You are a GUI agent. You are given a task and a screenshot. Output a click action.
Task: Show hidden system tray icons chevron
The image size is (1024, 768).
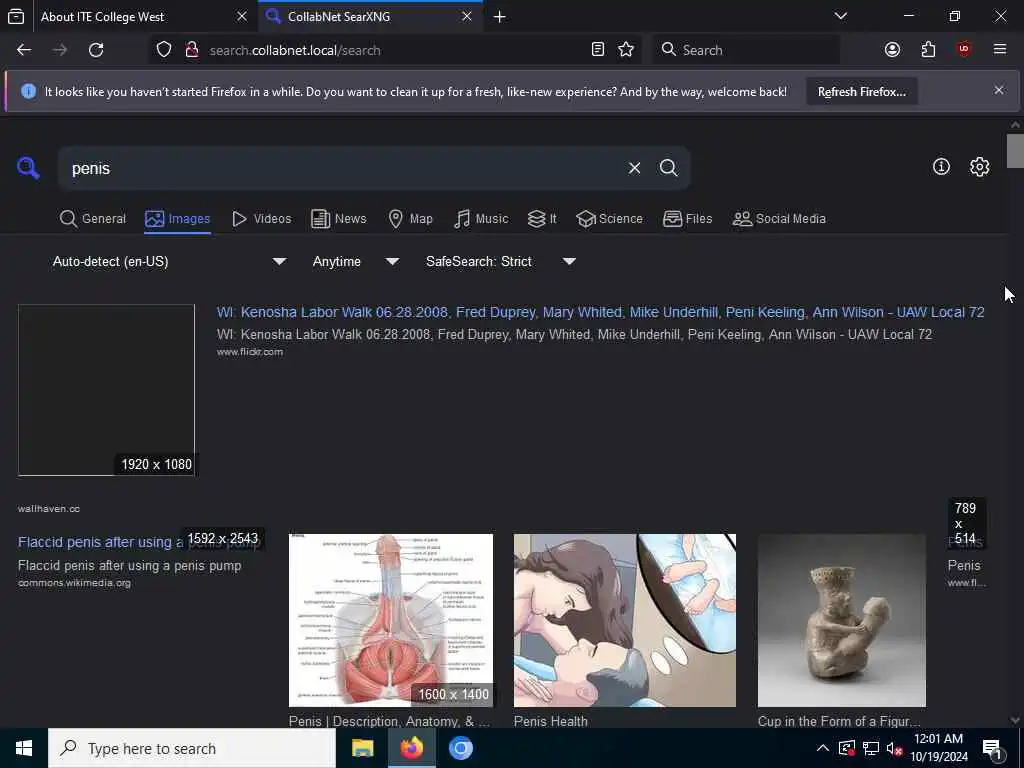point(823,748)
